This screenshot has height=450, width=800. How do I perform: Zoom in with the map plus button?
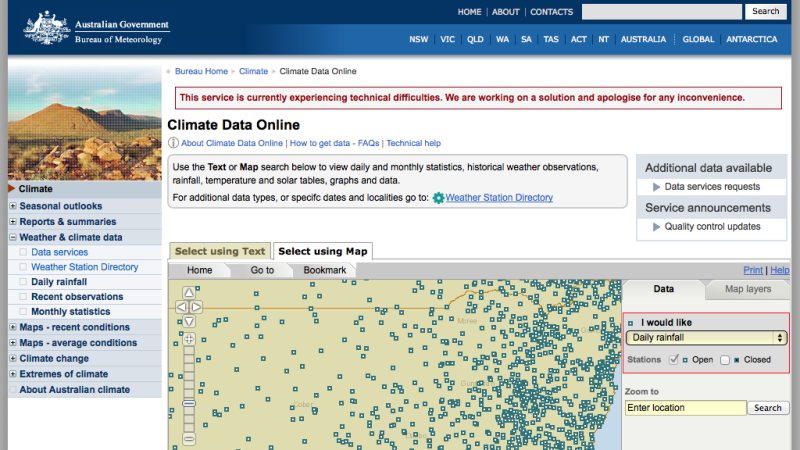189,339
